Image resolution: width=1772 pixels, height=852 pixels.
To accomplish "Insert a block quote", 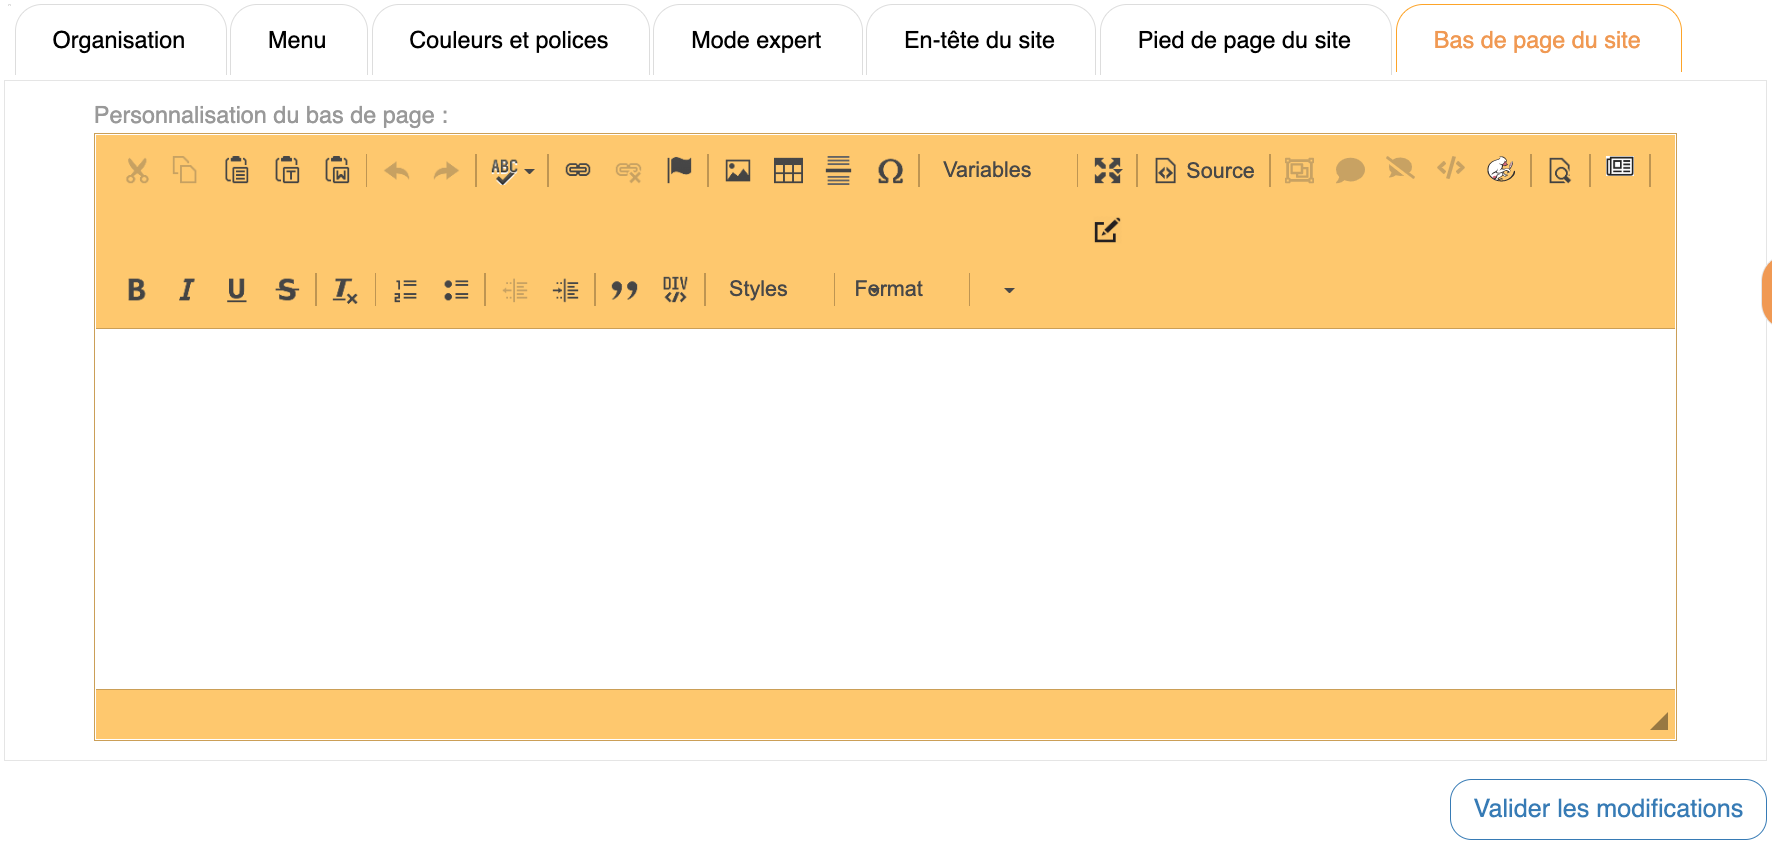I will 624,290.
